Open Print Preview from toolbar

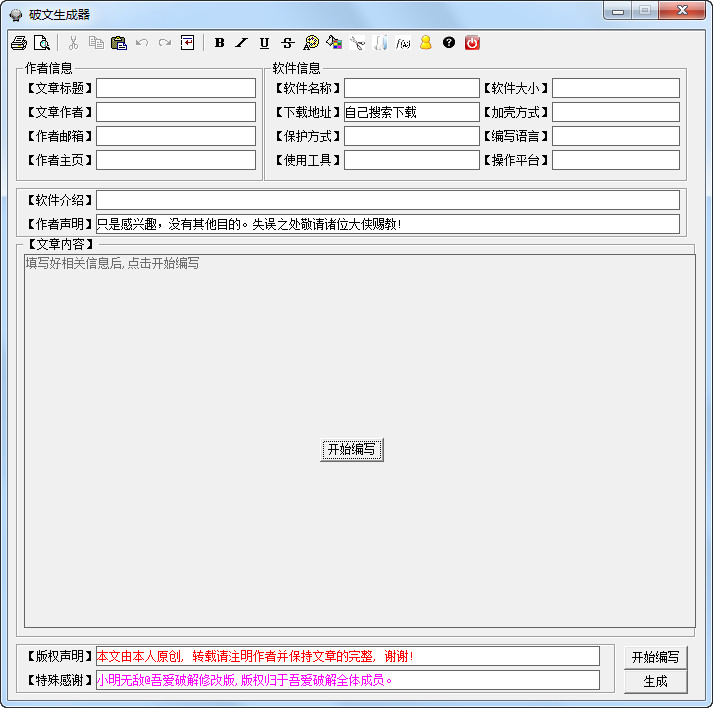[x=42, y=43]
